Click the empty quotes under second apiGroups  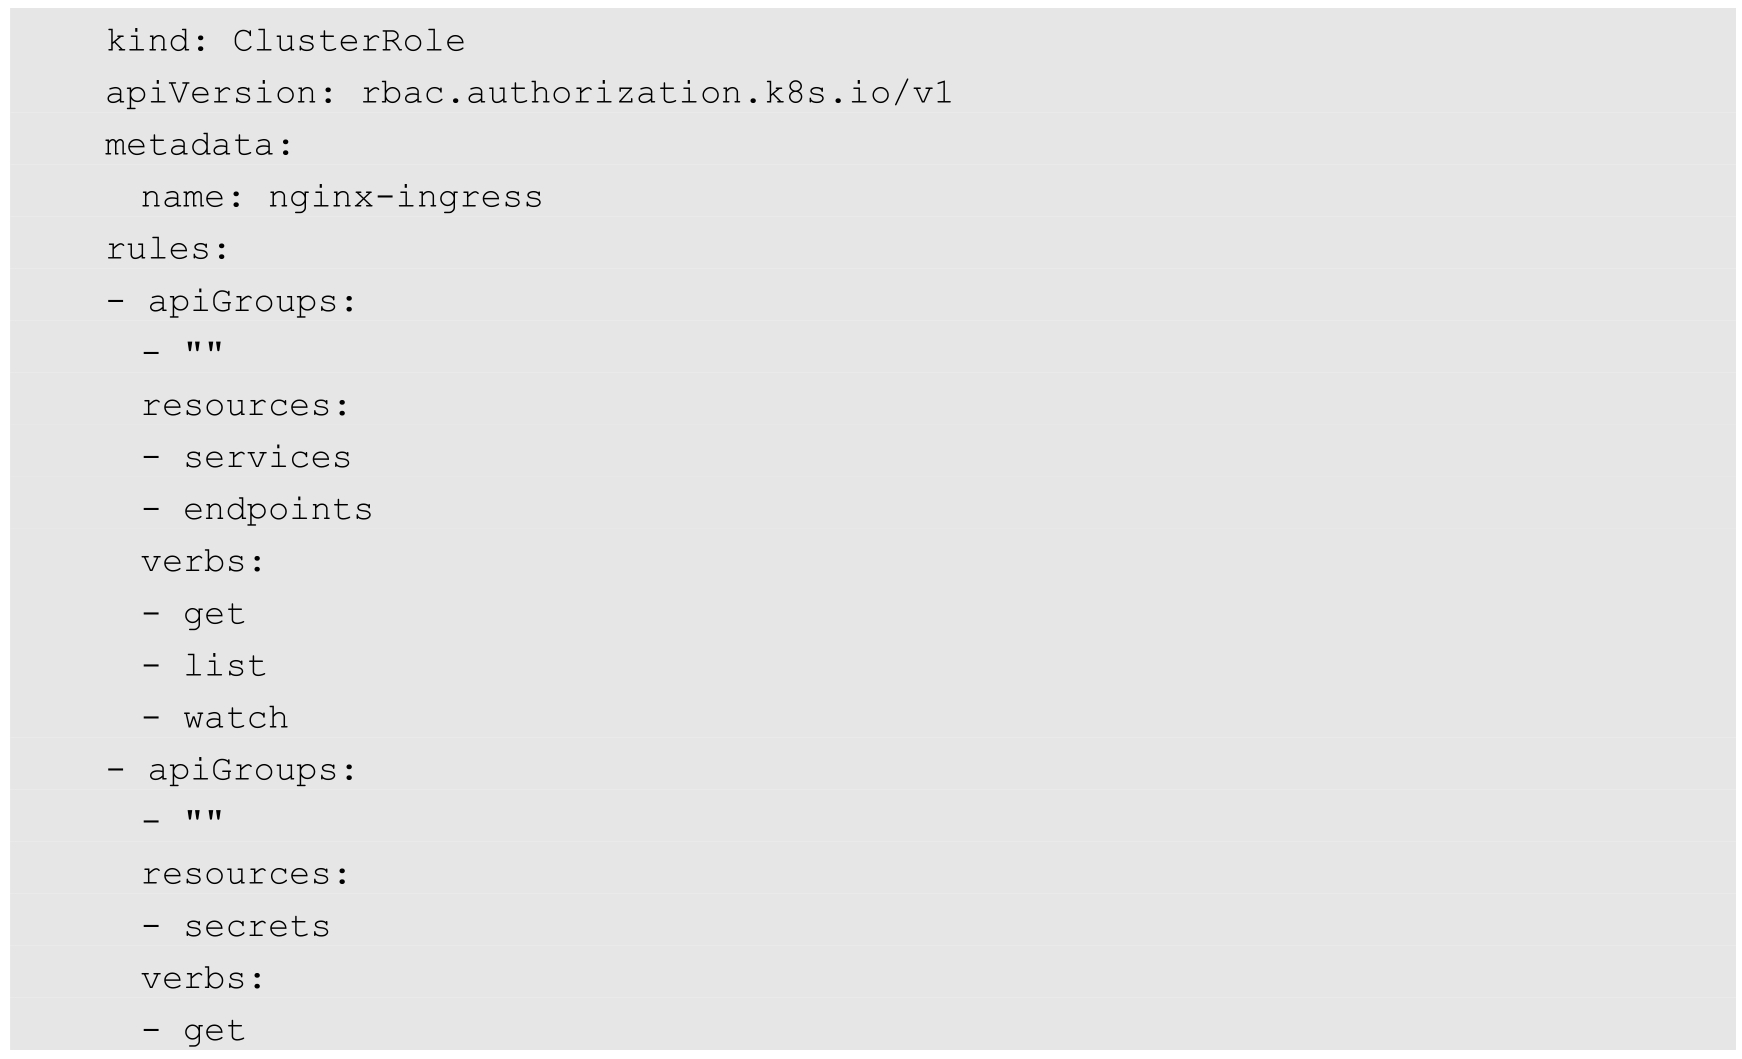(x=204, y=820)
